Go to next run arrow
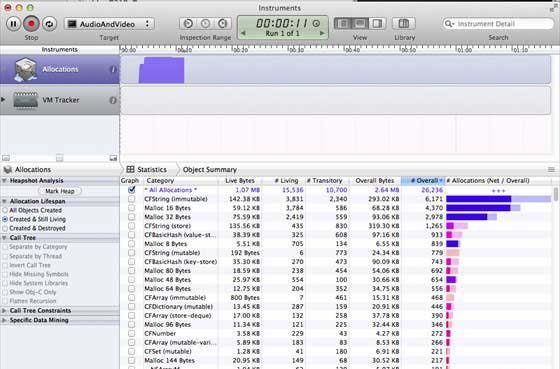The height and width of the screenshot is (369, 560). pyautogui.click(x=322, y=33)
